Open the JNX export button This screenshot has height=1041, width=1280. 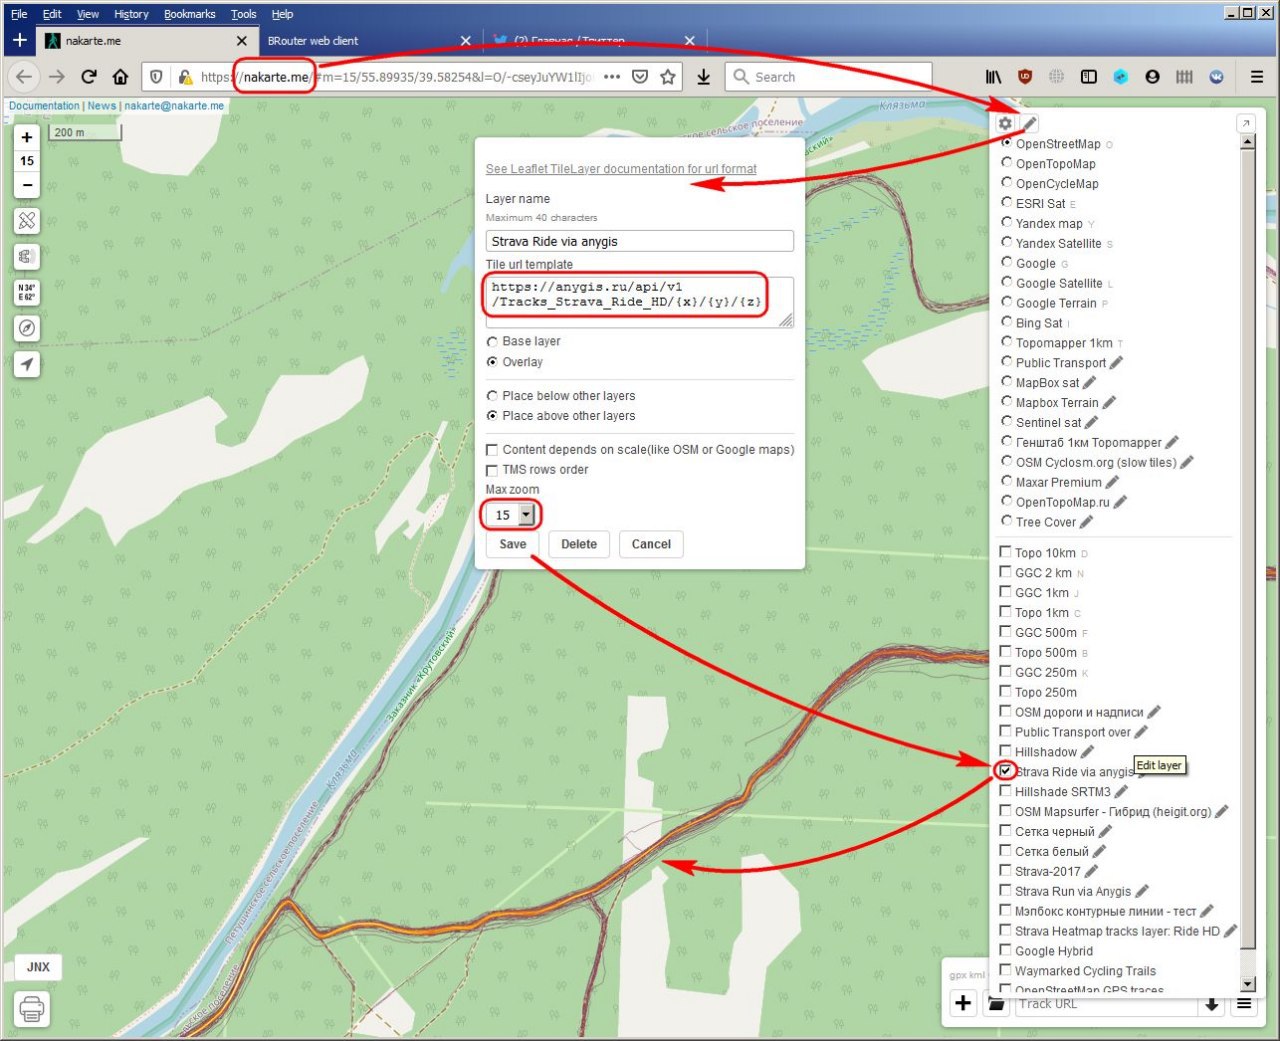click(38, 967)
